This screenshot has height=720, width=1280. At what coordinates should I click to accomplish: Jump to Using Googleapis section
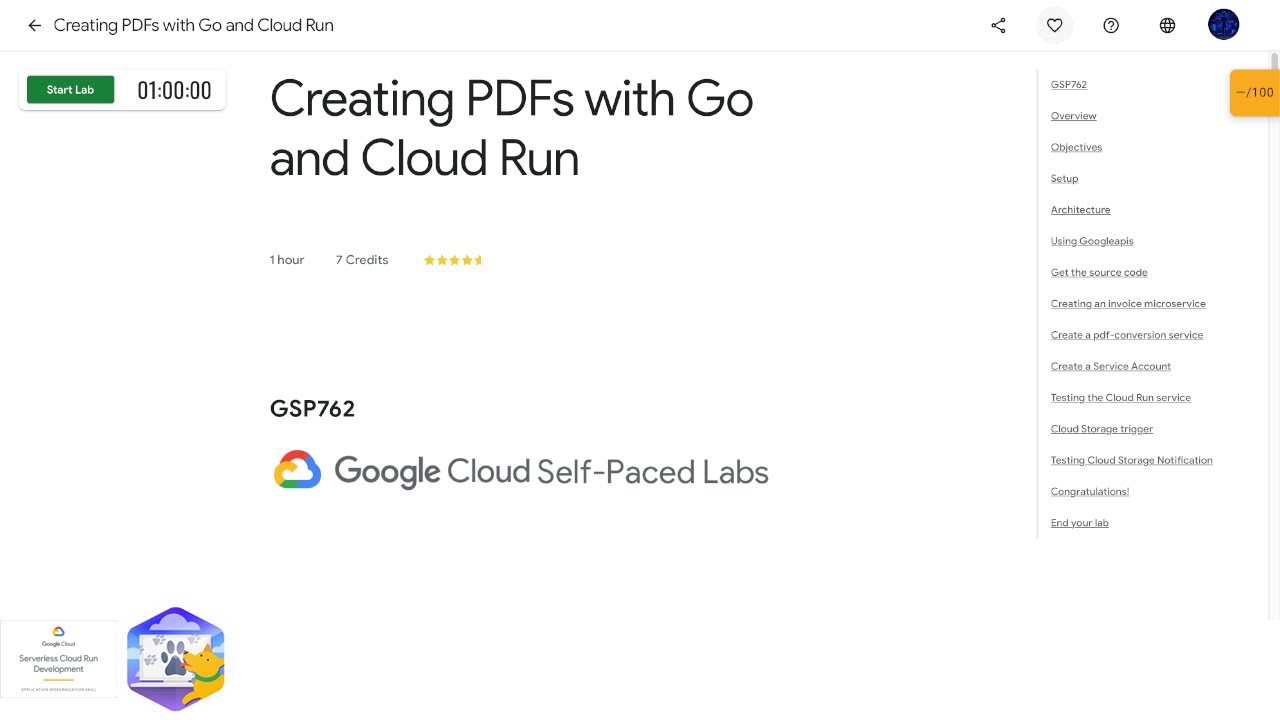tap(1092, 241)
